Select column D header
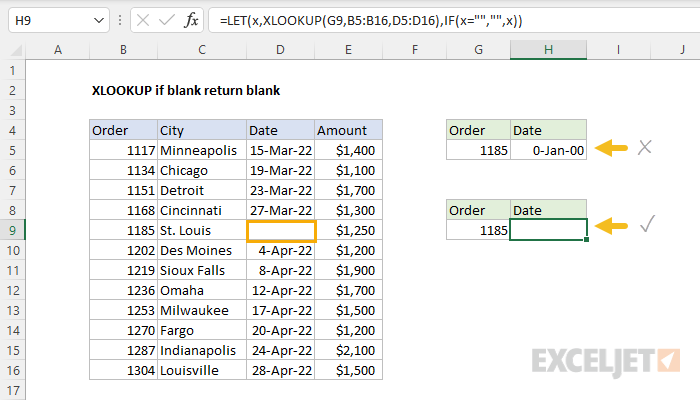The height and width of the screenshot is (400, 700). [281, 50]
